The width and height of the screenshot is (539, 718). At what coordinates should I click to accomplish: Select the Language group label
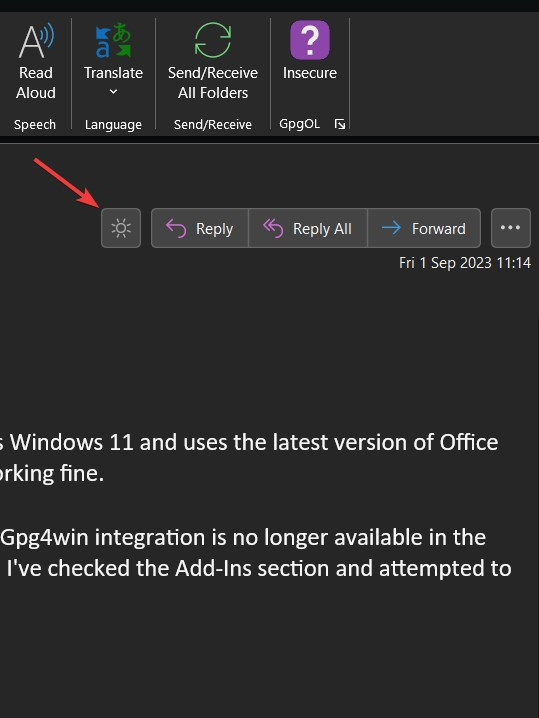(113, 125)
